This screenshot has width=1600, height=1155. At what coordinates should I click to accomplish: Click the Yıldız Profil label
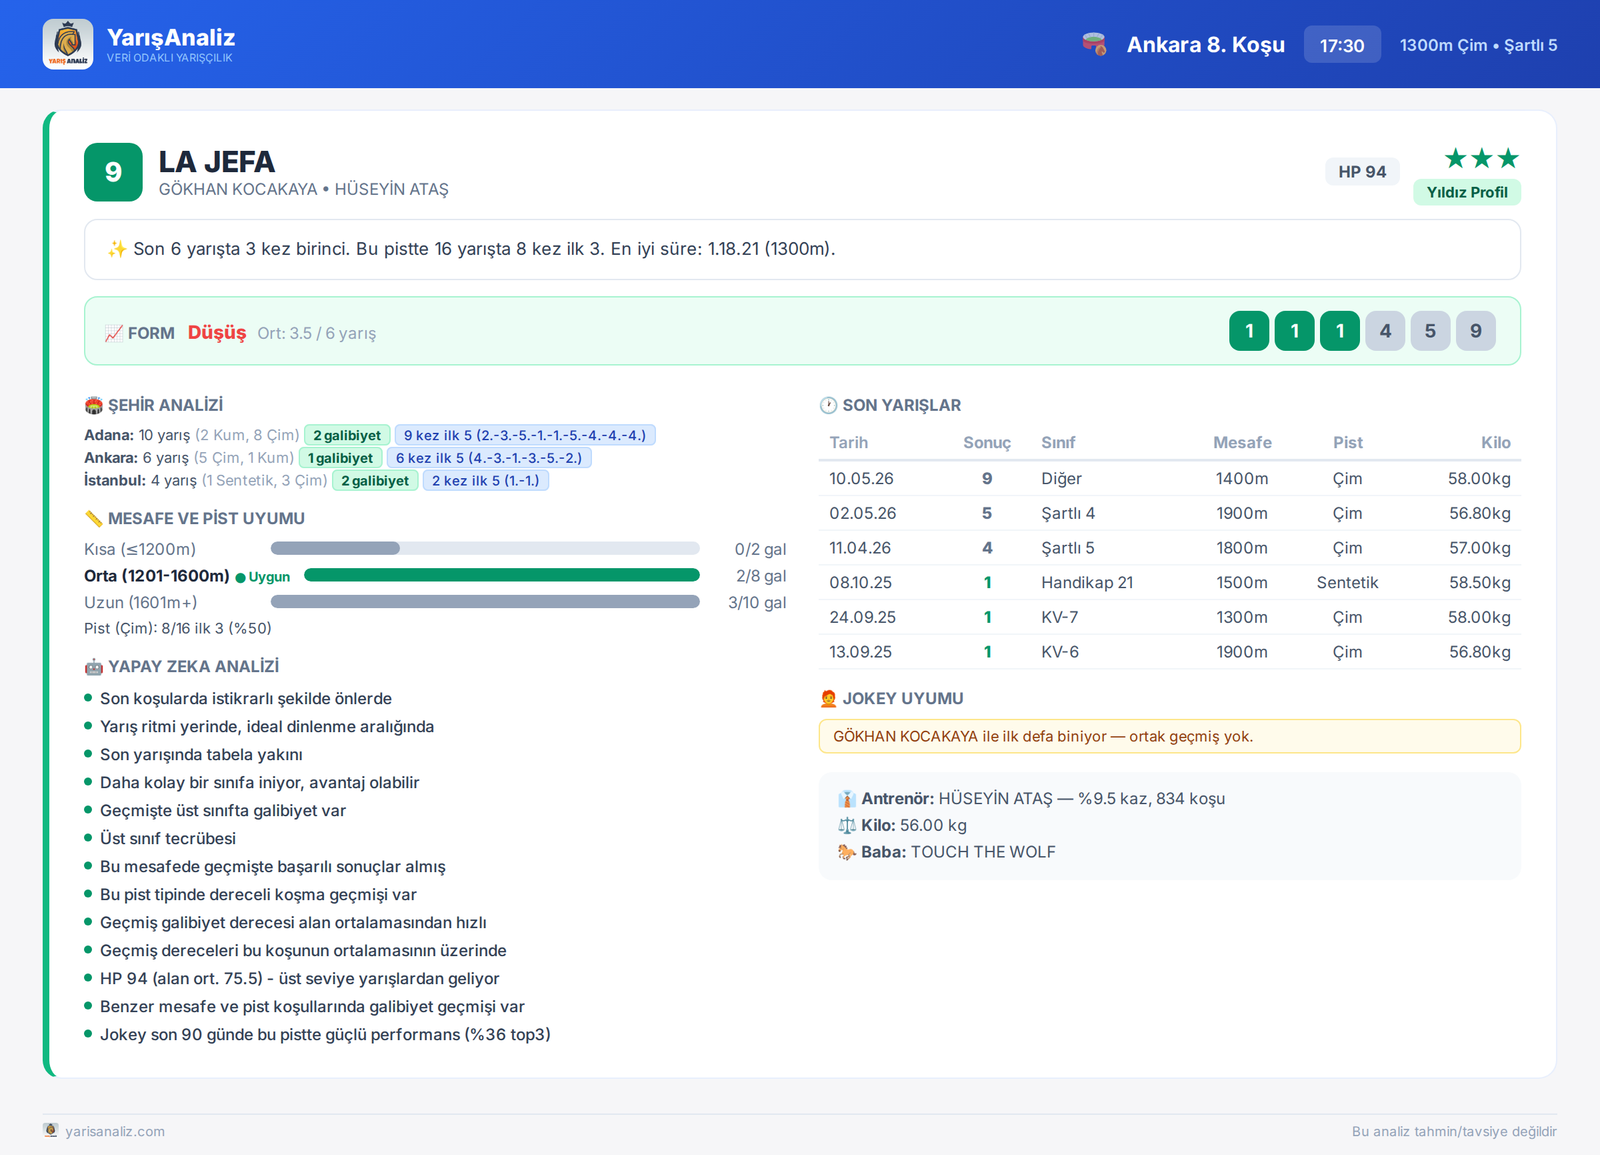(1467, 192)
